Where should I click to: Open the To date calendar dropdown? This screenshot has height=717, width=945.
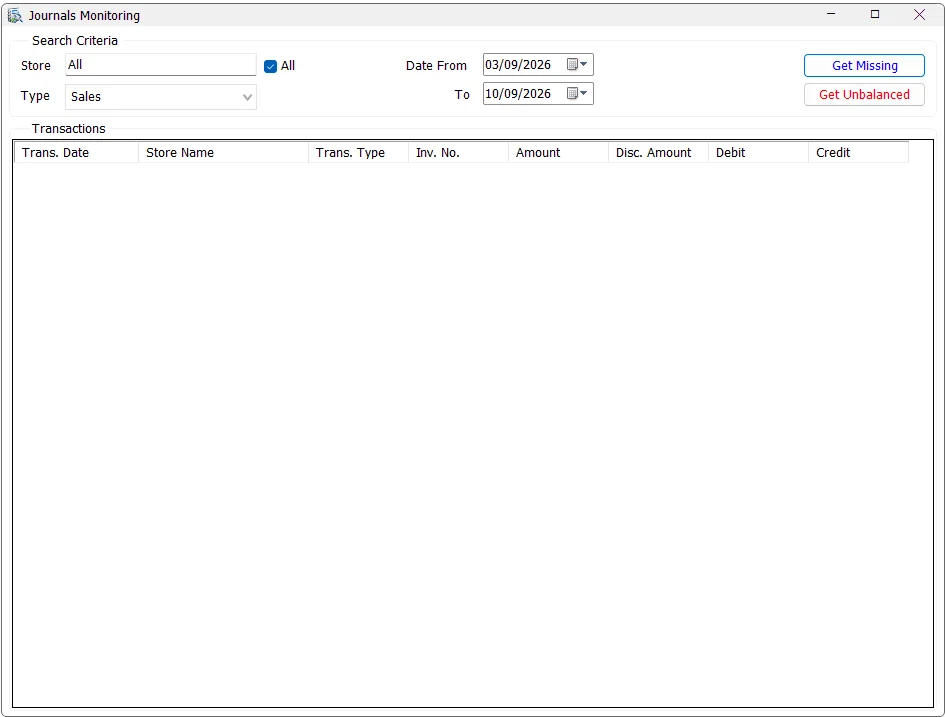pyautogui.click(x=577, y=93)
